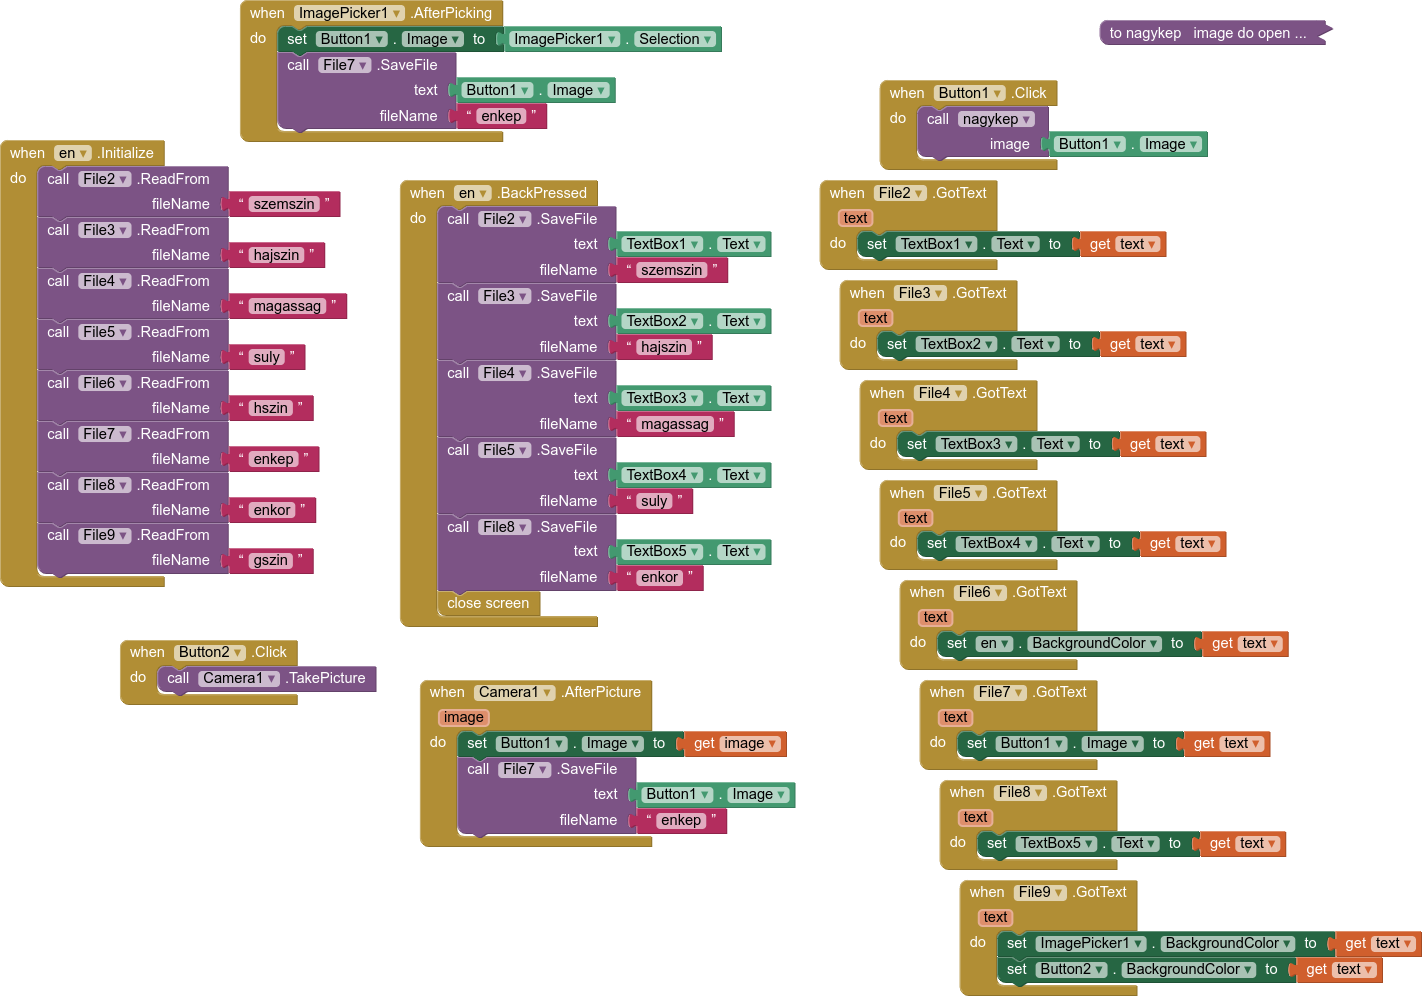1422x996 pixels.
Task: Click the 'hajszin' text string in ReadFrom
Action: 277,255
